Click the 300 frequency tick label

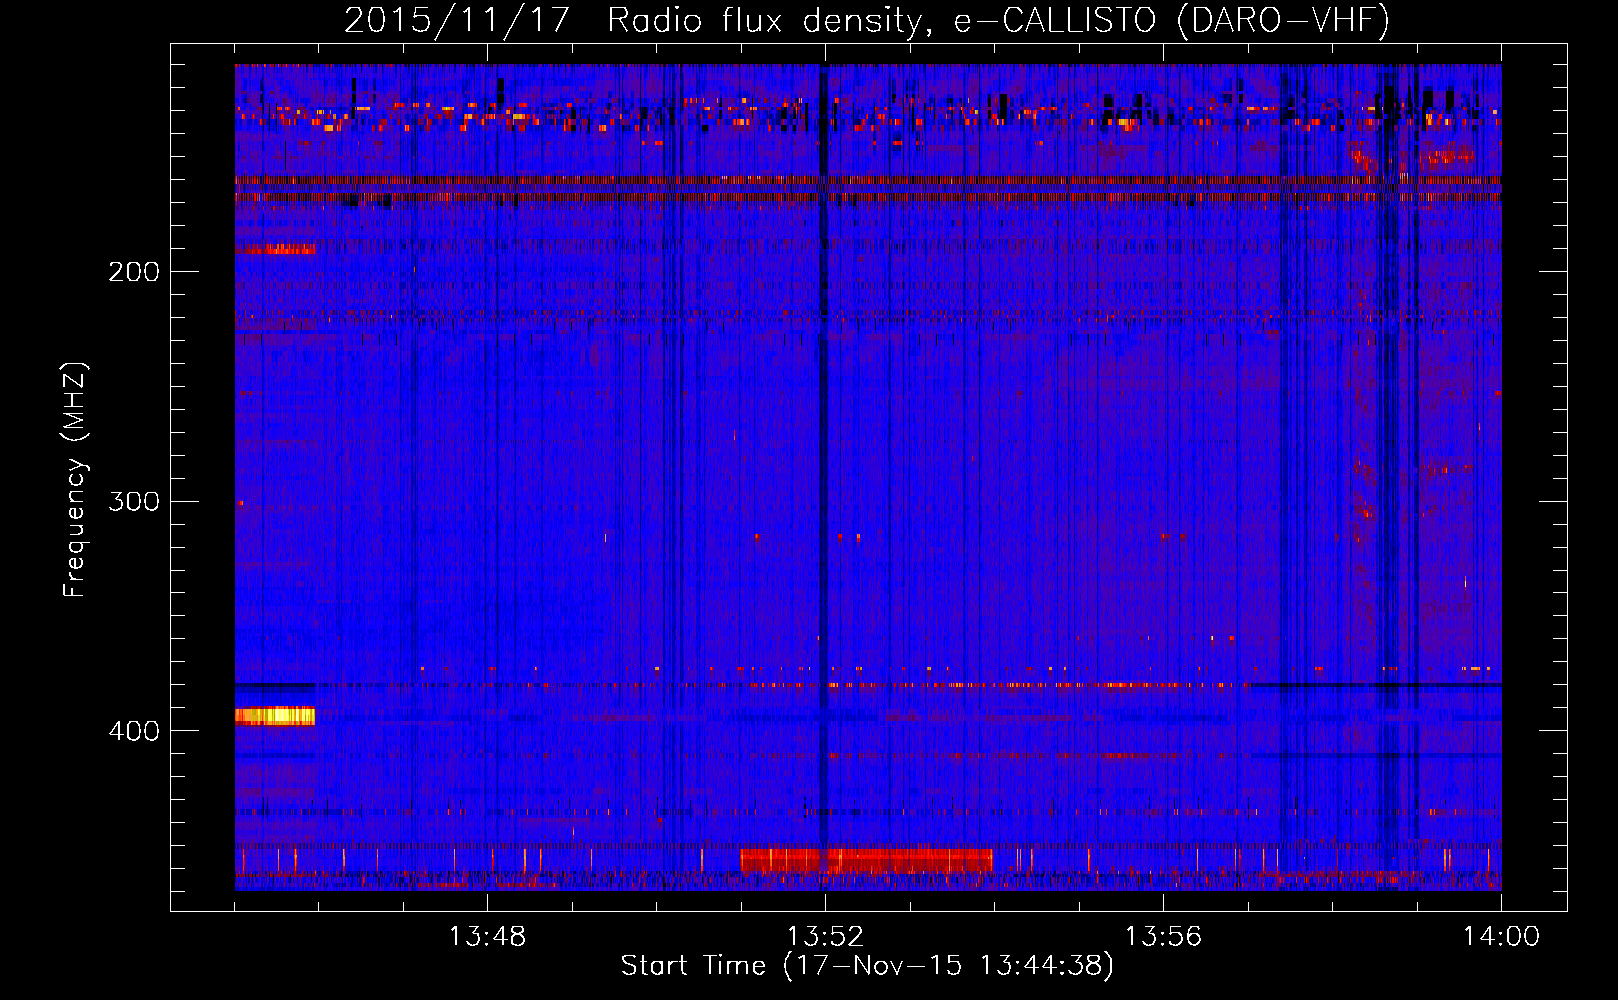tap(134, 501)
